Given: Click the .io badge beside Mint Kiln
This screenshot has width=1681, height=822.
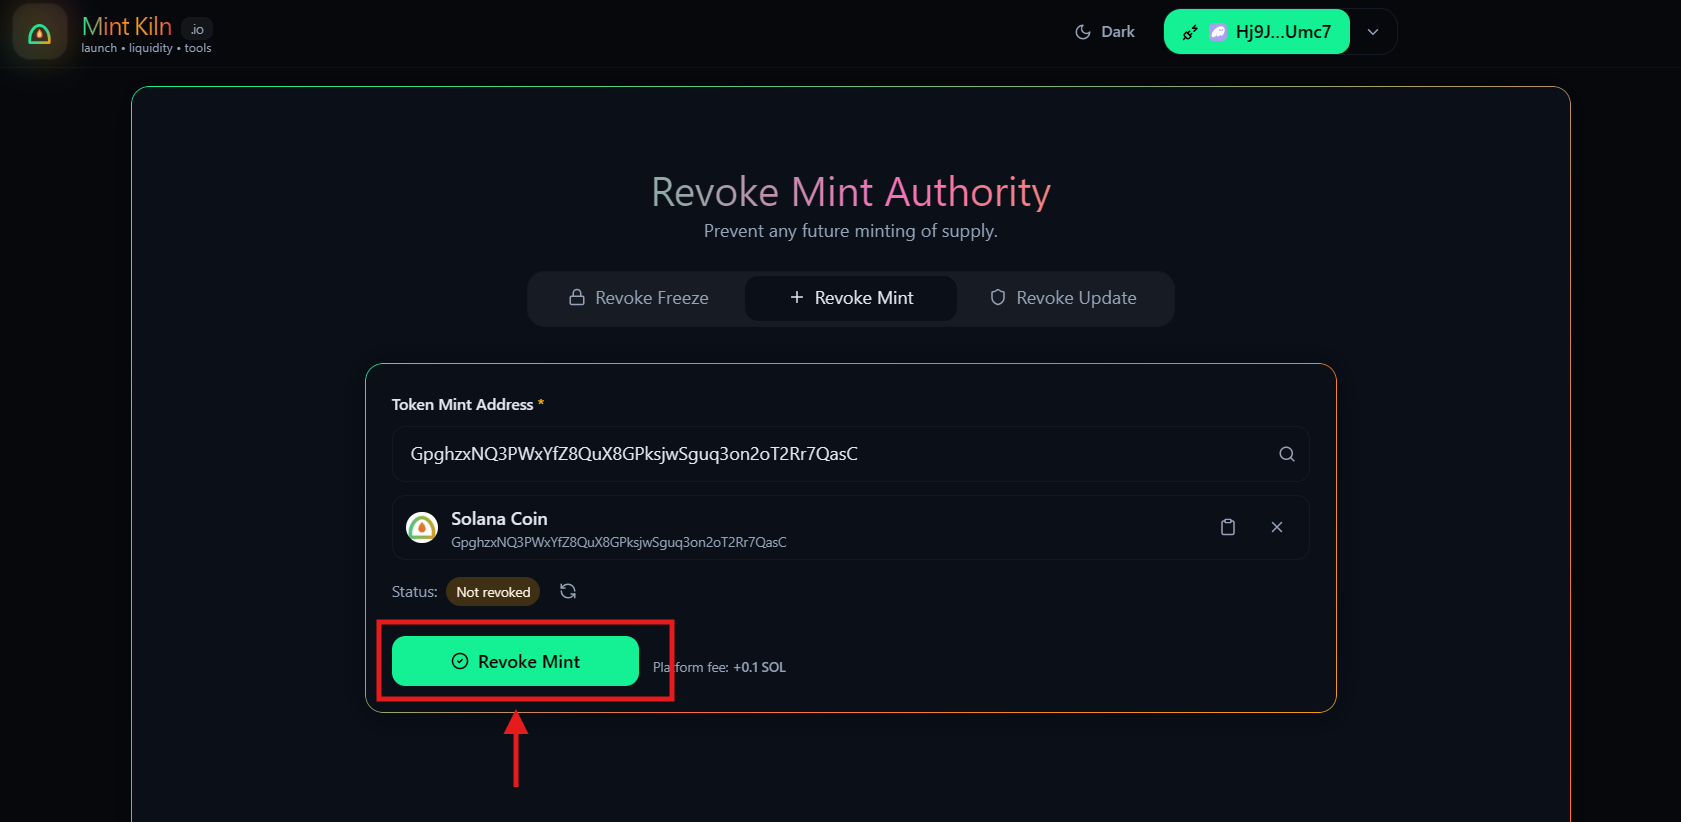Looking at the screenshot, I should (197, 29).
